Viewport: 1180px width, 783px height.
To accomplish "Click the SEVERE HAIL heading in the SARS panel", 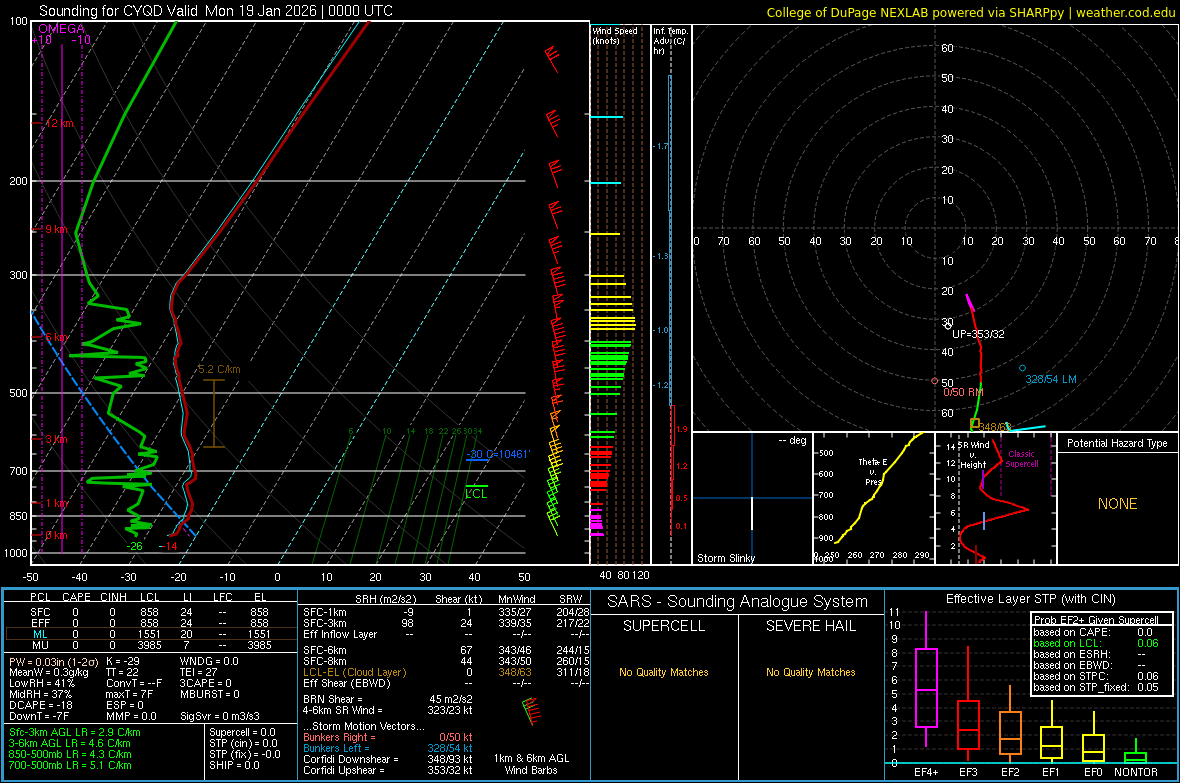I will (811, 626).
